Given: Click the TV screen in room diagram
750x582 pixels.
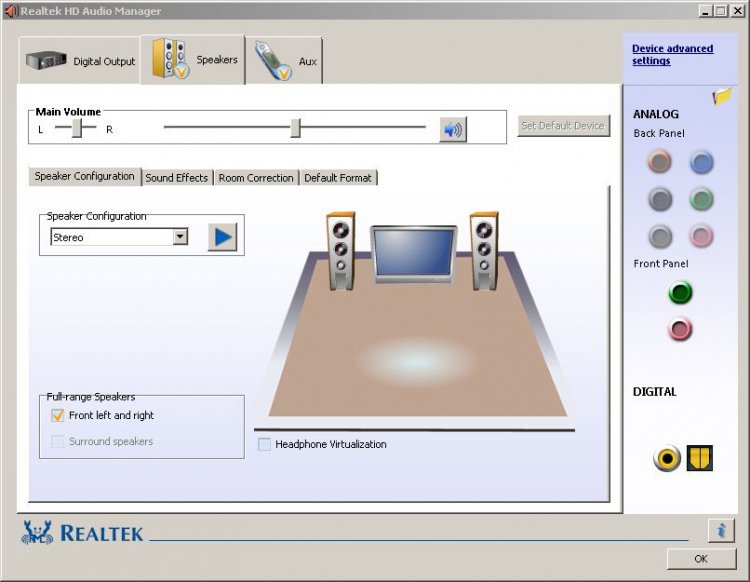Looking at the screenshot, I should point(414,253).
